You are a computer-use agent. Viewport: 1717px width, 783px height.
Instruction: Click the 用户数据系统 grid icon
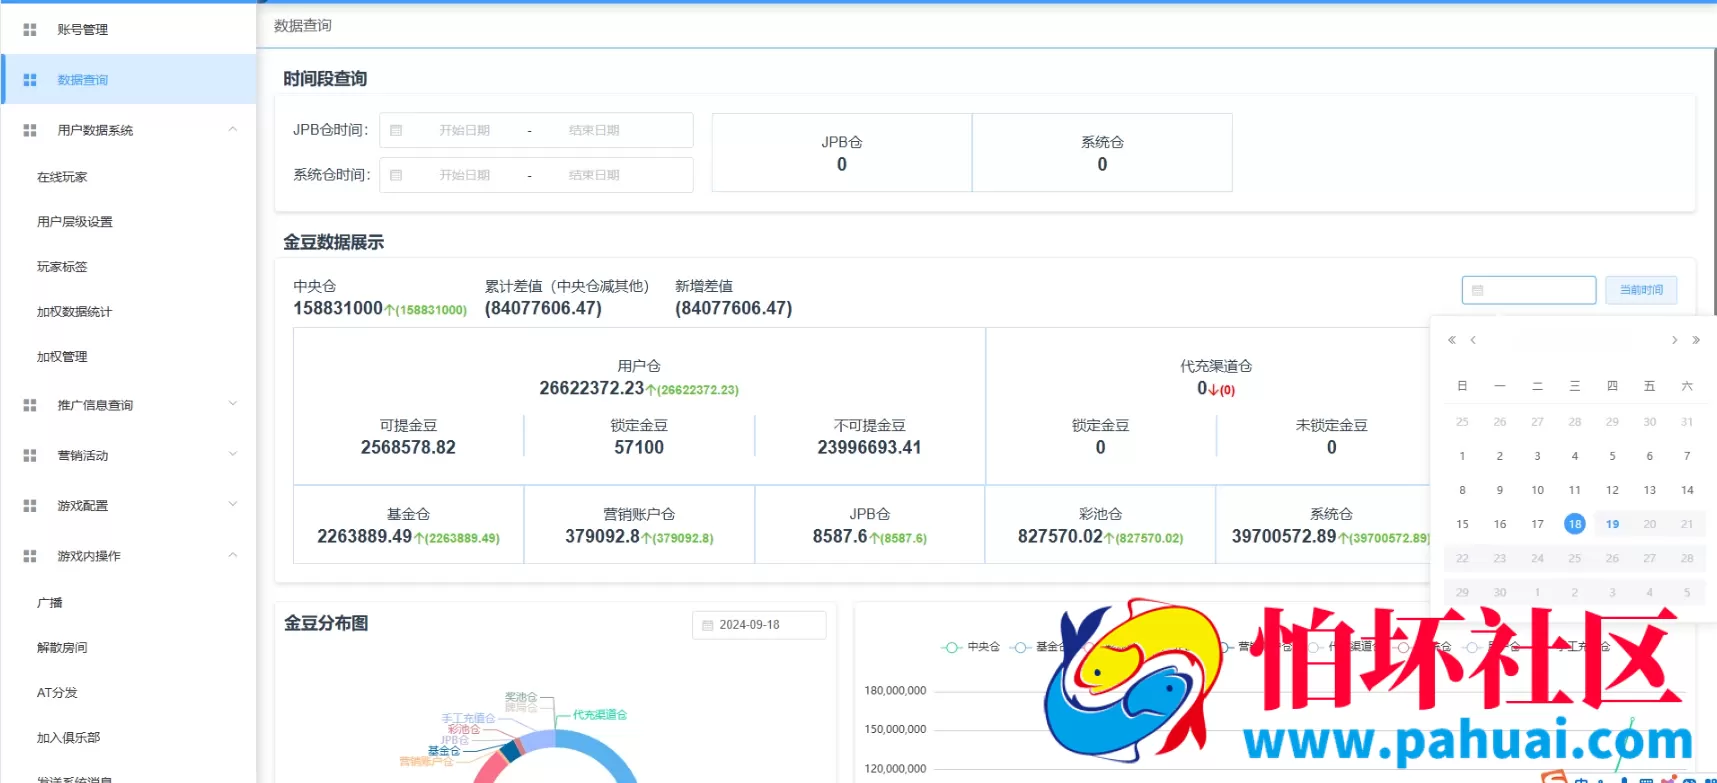30,130
